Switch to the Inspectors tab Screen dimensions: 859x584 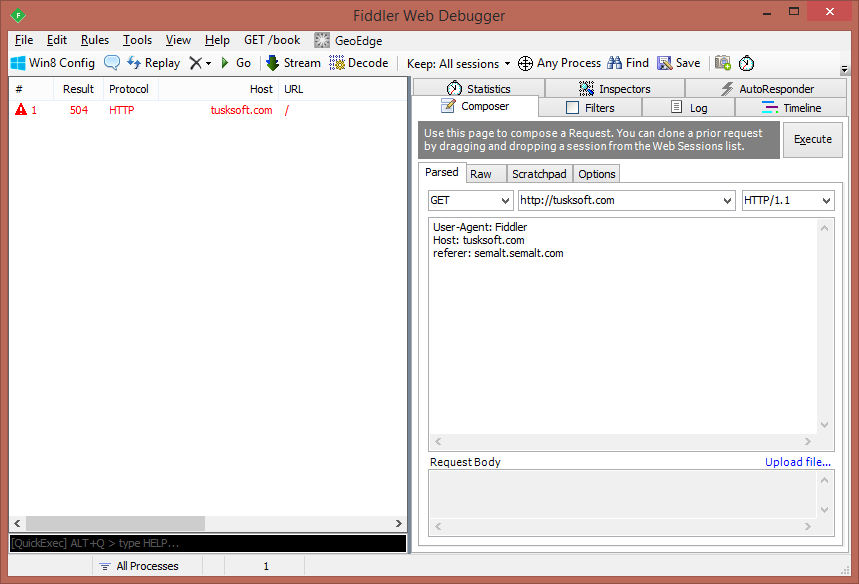pos(615,88)
